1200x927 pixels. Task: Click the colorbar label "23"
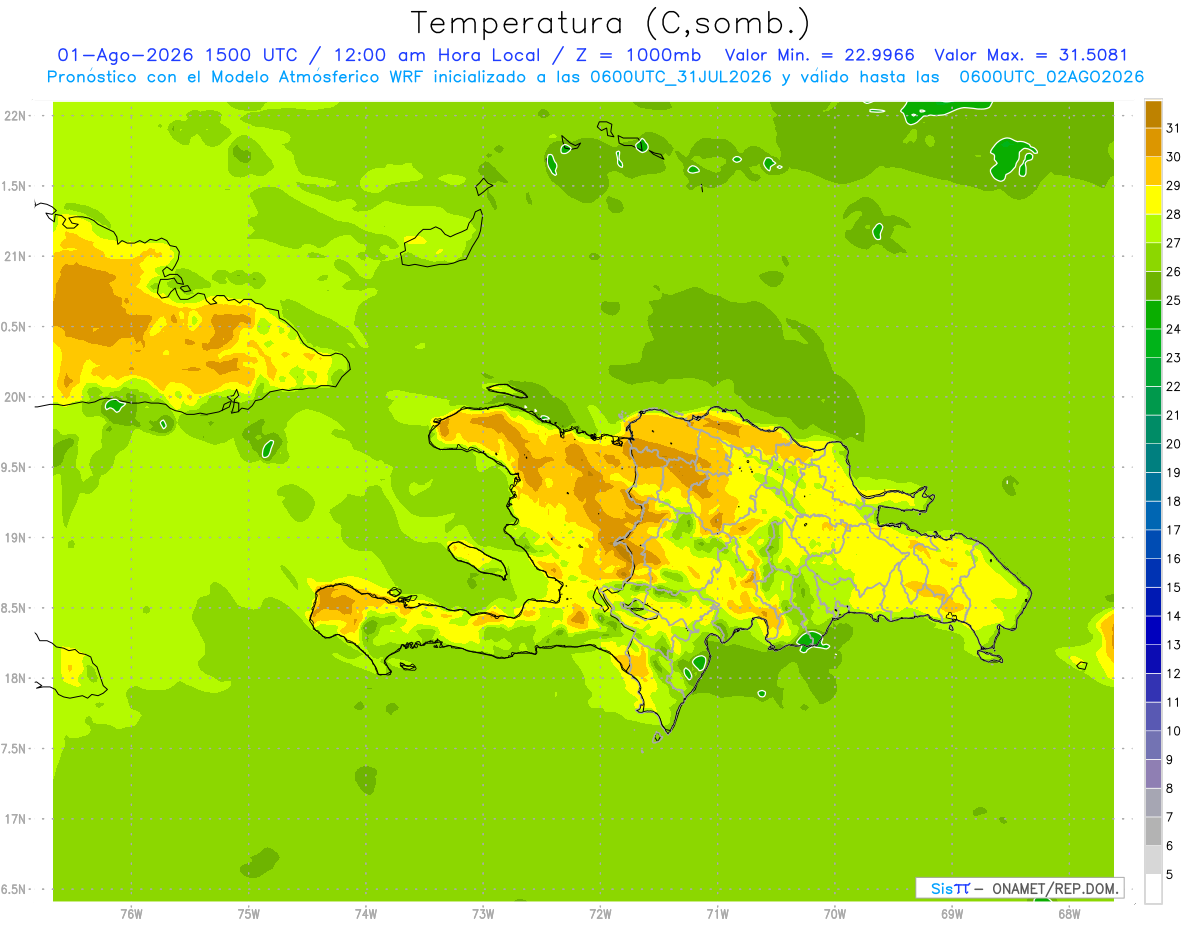coord(1175,358)
